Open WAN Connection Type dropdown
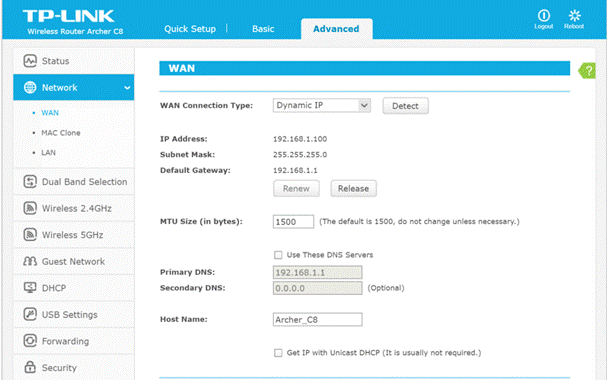The height and width of the screenshot is (380, 607). [322, 105]
